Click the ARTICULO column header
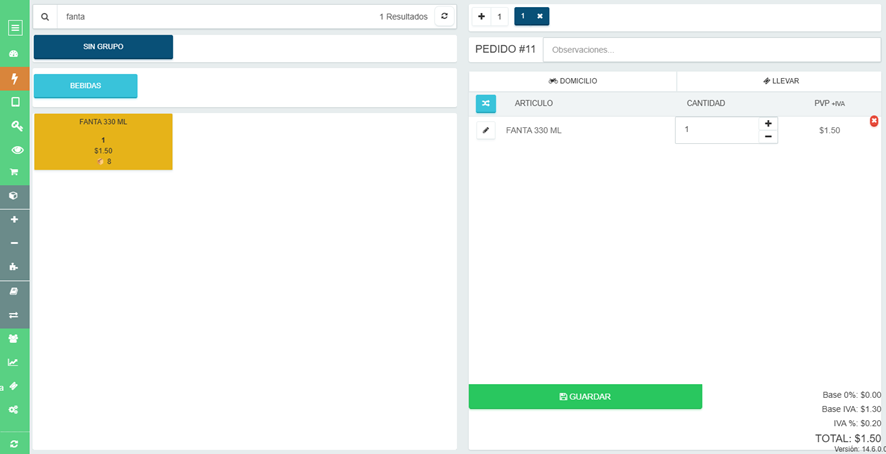Screen dimensions: 886x454 pos(533,103)
